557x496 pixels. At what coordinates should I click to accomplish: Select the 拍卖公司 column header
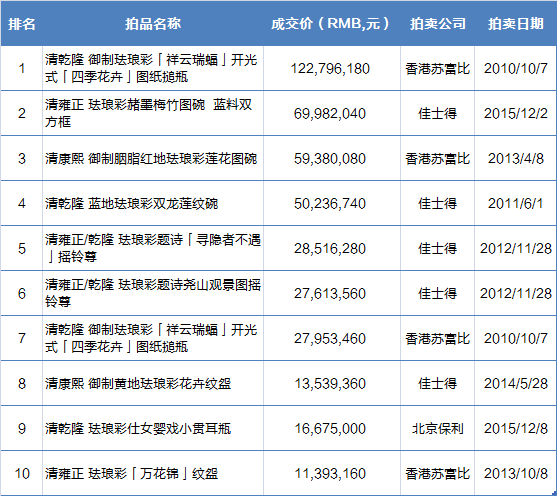pyautogui.click(x=438, y=24)
